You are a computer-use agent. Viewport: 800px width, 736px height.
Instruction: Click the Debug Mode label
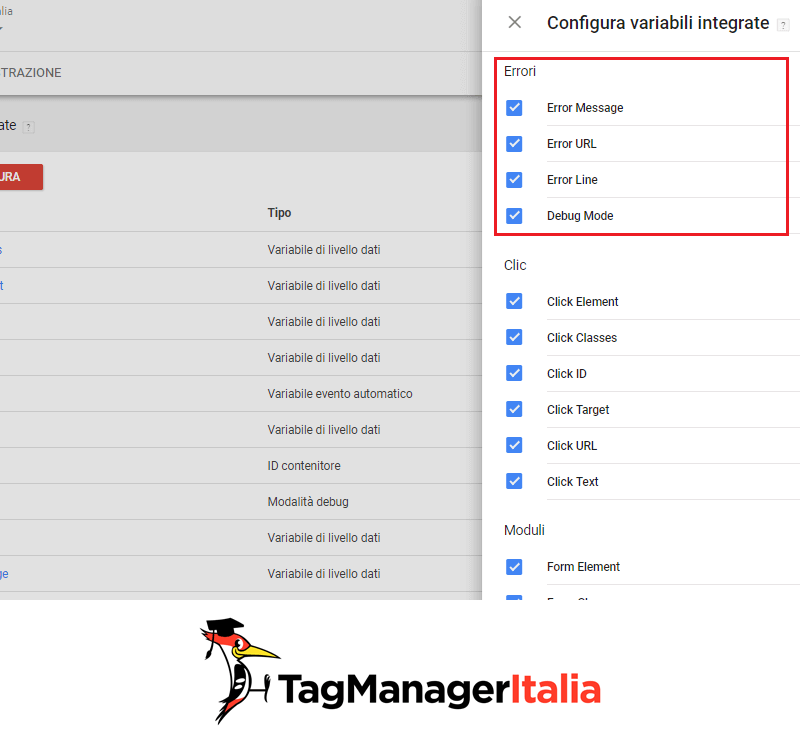[580, 216]
